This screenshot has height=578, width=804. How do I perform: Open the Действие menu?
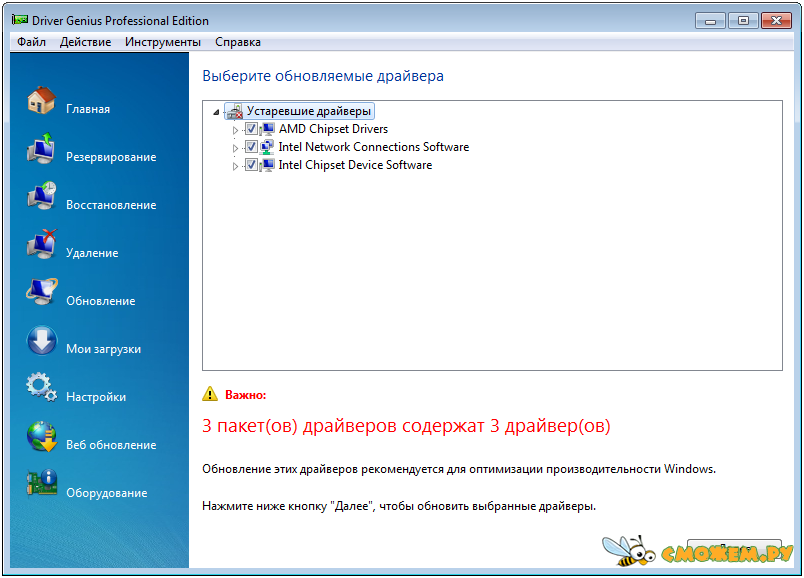85,42
